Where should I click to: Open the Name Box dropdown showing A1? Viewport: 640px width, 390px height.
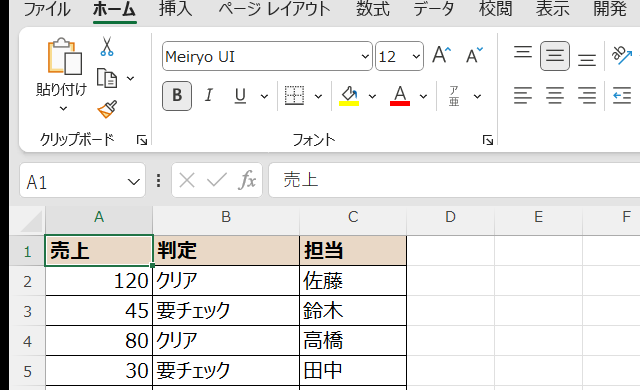(133, 182)
